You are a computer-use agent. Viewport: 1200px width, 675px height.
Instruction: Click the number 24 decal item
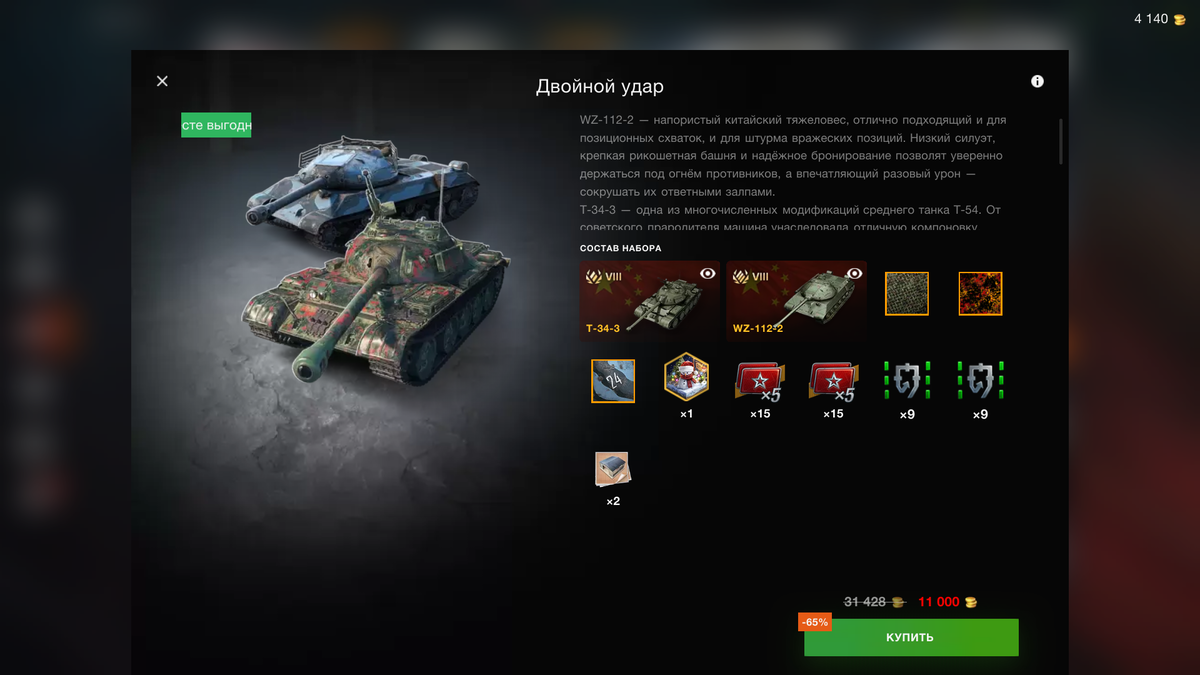pyautogui.click(x=613, y=381)
